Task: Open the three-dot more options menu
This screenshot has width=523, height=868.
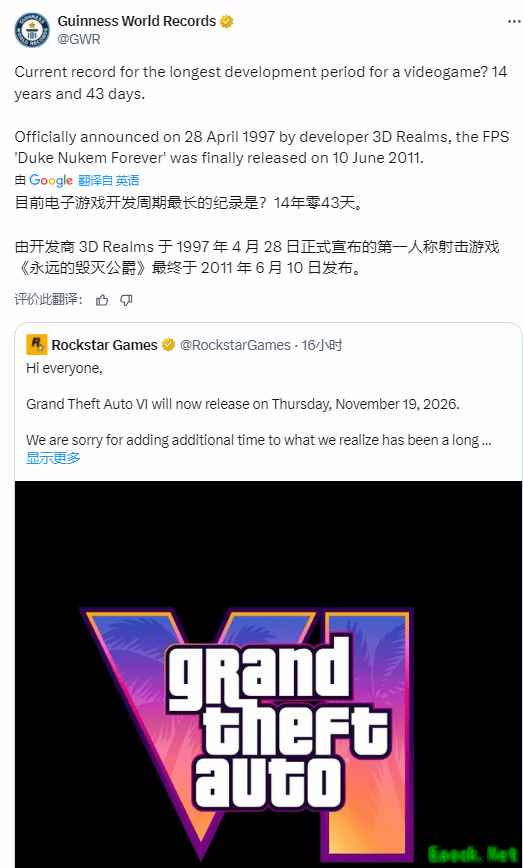Action: pyautogui.click(x=514, y=22)
